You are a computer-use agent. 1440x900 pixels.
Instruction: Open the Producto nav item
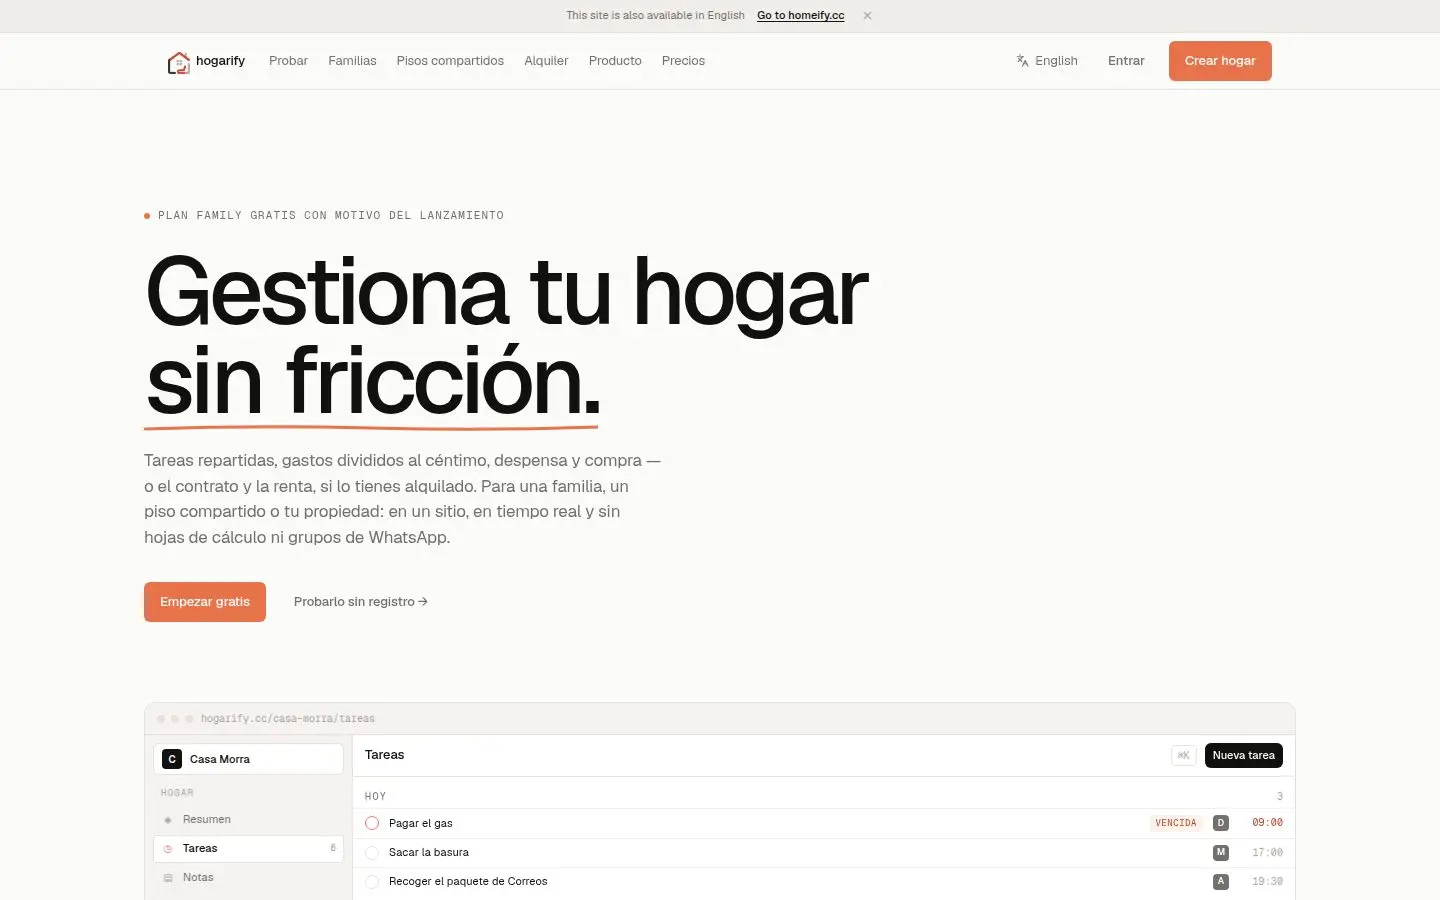click(615, 61)
